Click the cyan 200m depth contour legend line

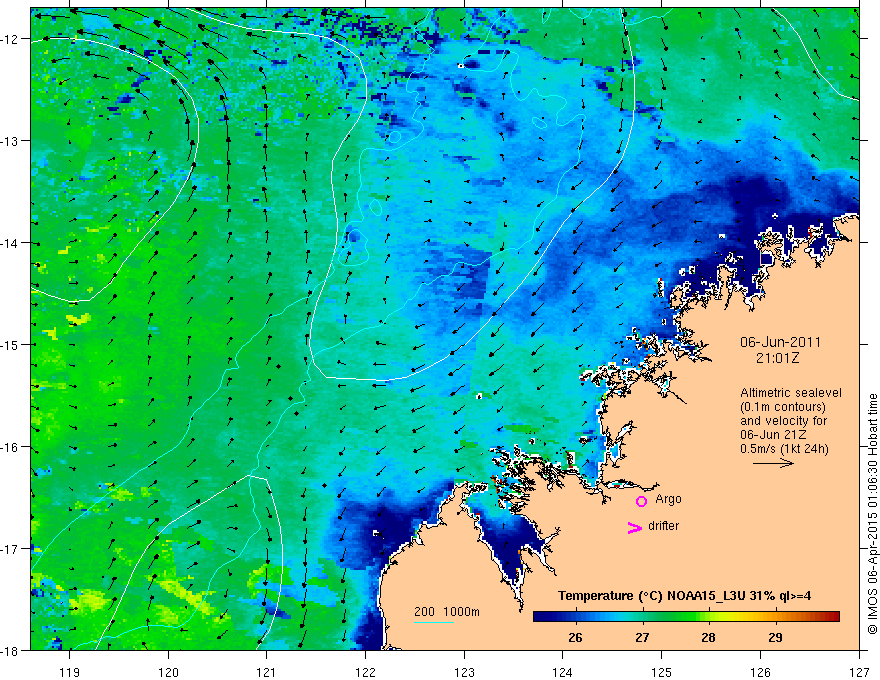point(434,622)
